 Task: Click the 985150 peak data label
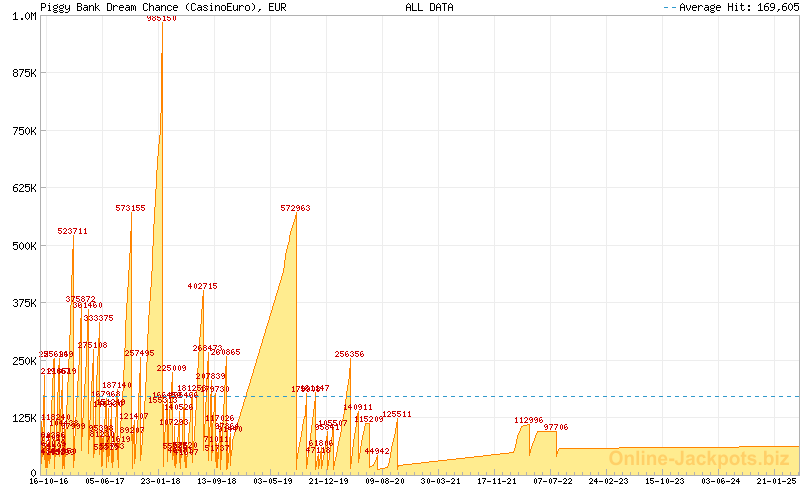tap(161, 18)
